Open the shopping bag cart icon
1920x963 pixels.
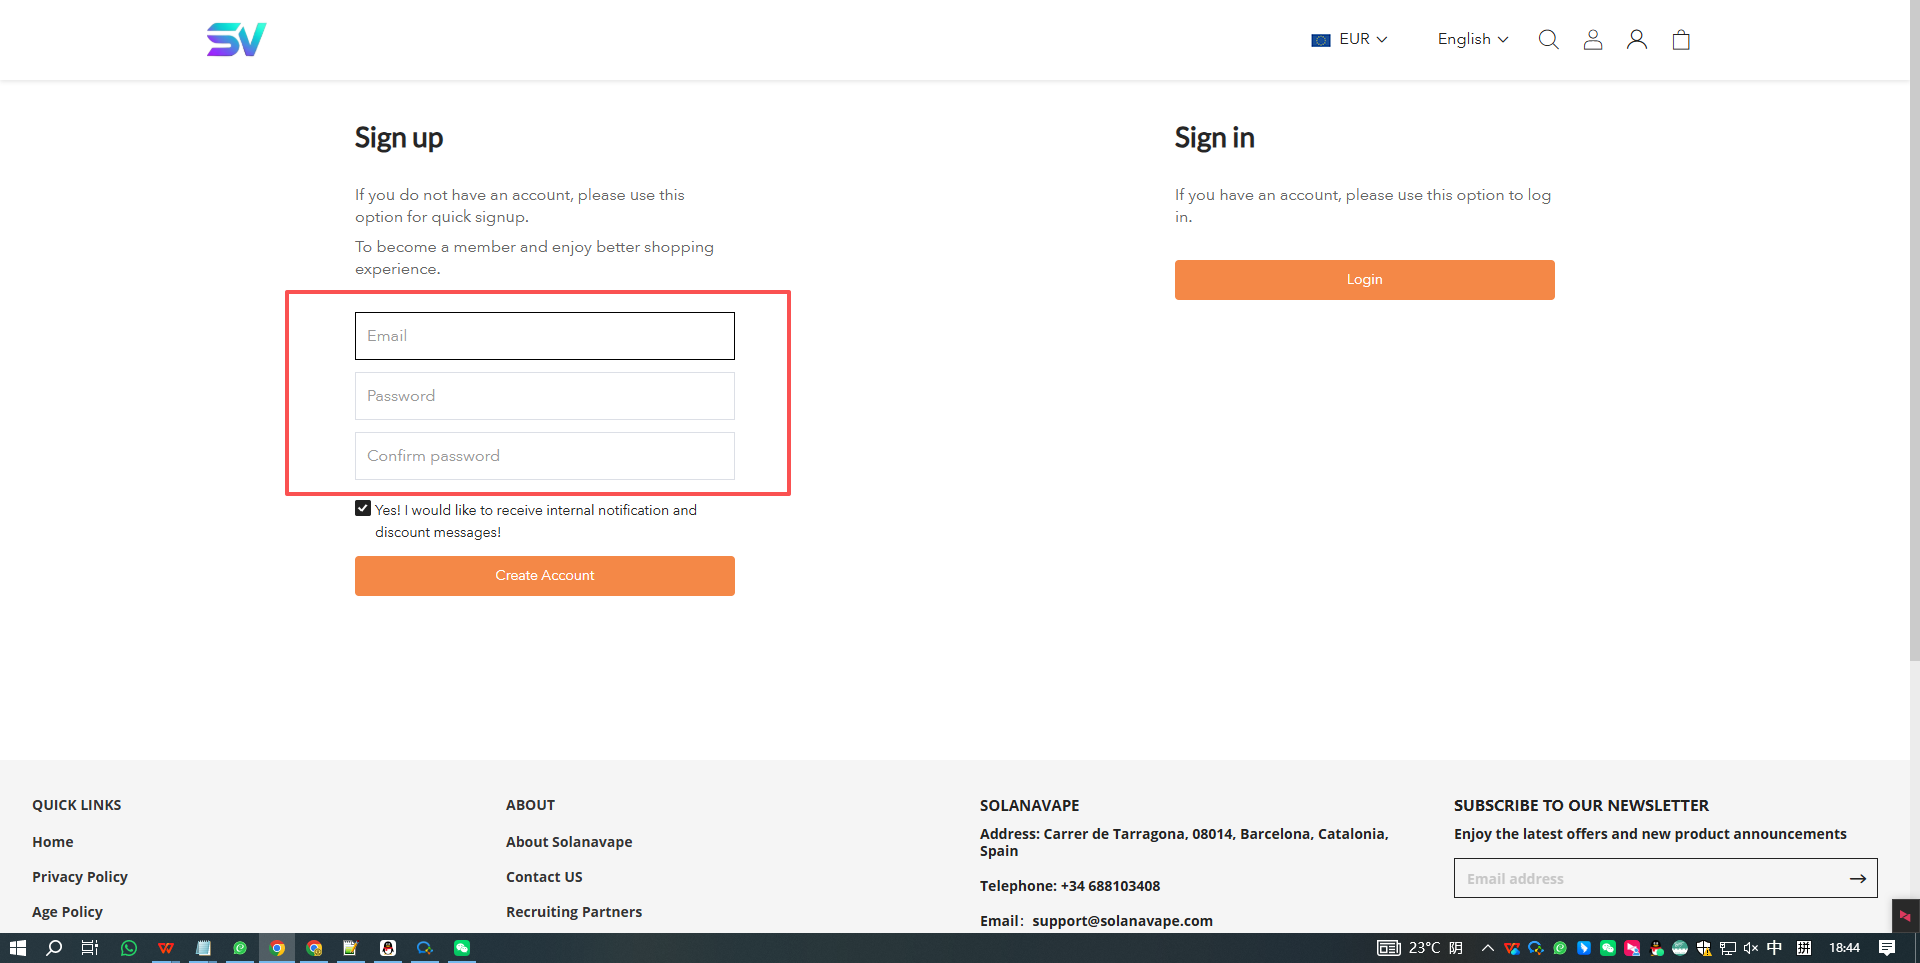(x=1681, y=40)
